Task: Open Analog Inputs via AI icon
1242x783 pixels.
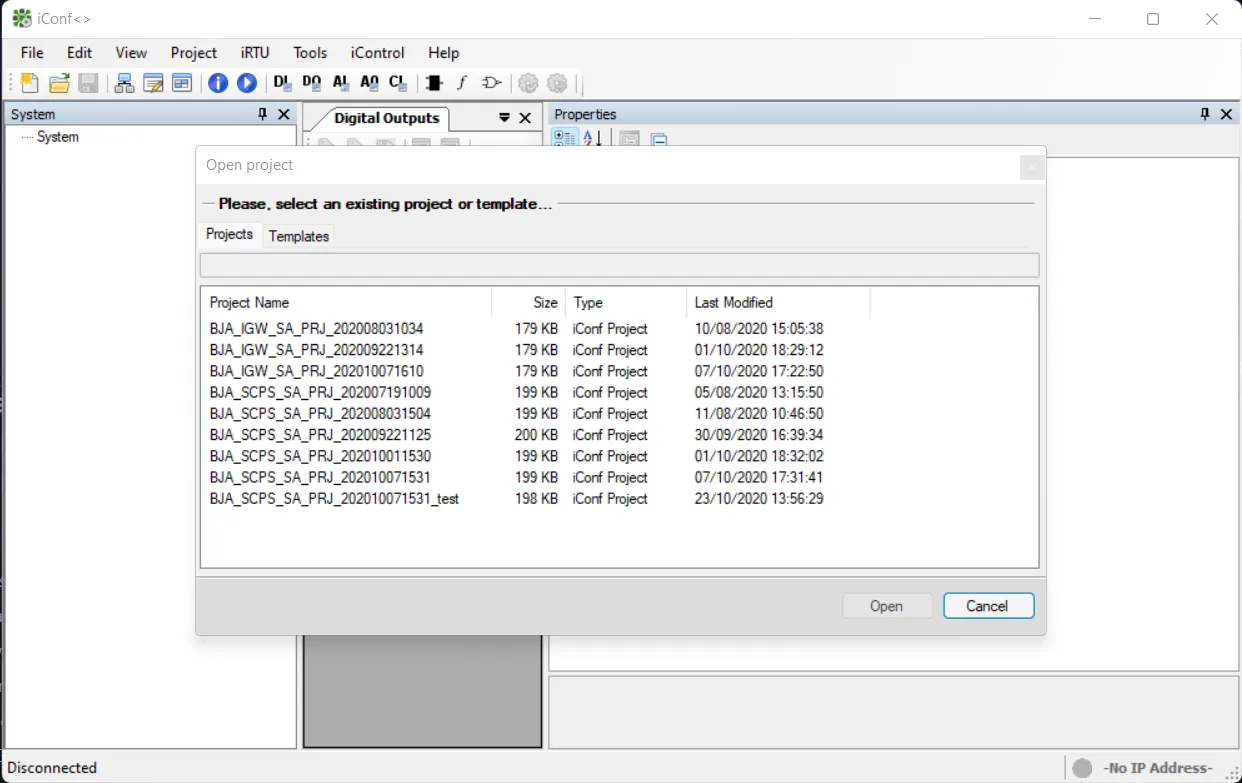Action: 341,83
